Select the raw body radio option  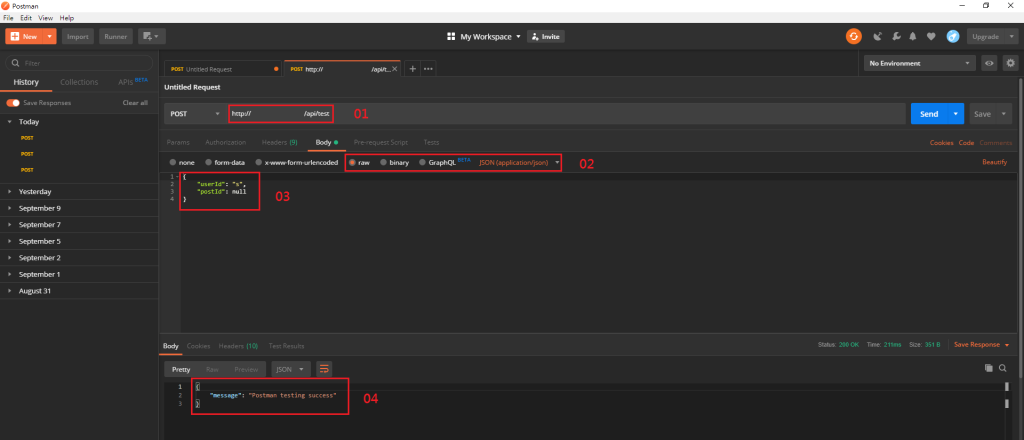coord(353,162)
